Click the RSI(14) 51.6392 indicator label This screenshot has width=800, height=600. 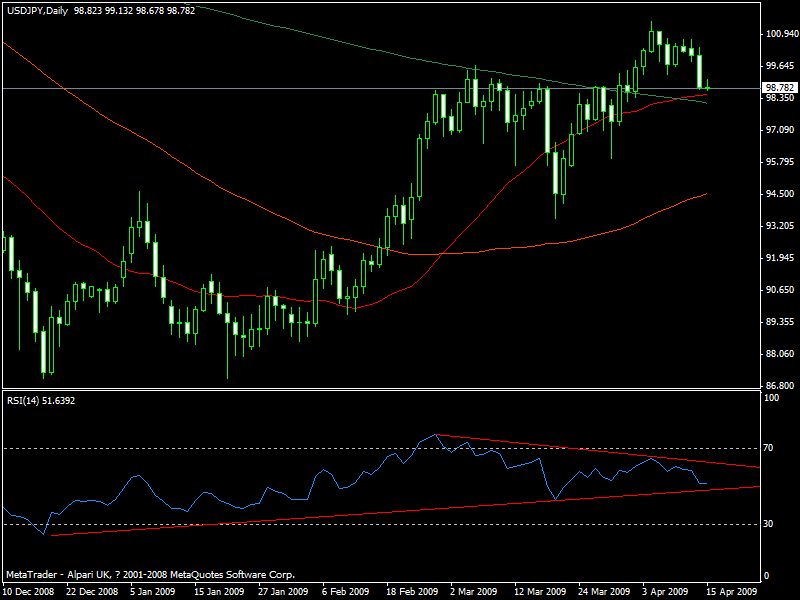40,400
